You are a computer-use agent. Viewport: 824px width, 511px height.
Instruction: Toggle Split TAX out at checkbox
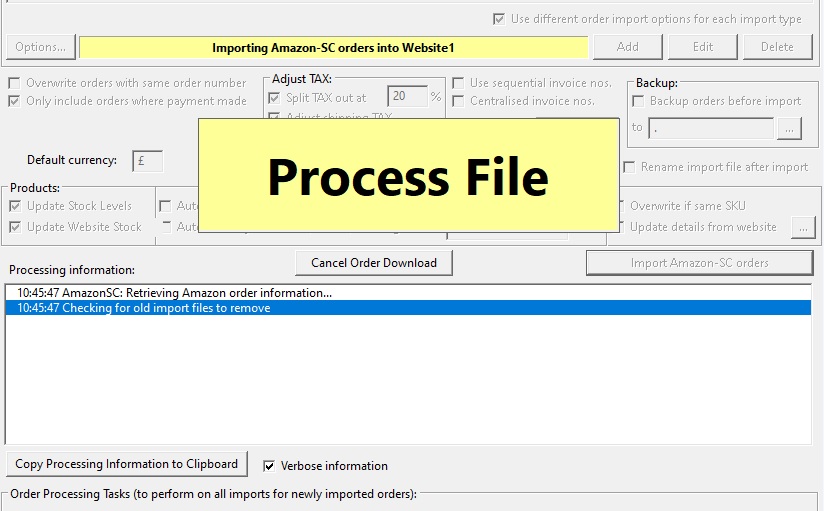click(274, 98)
